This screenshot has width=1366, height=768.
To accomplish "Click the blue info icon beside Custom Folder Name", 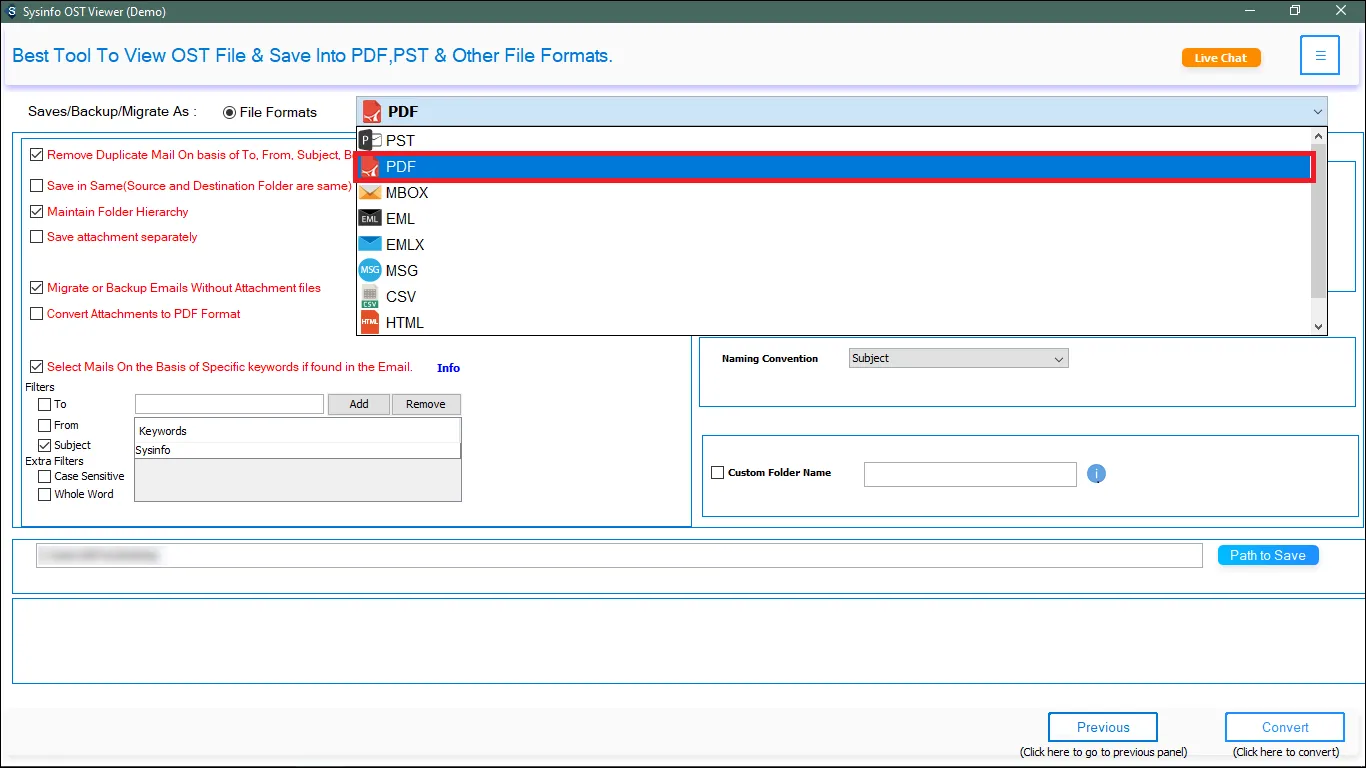I will click(1096, 474).
